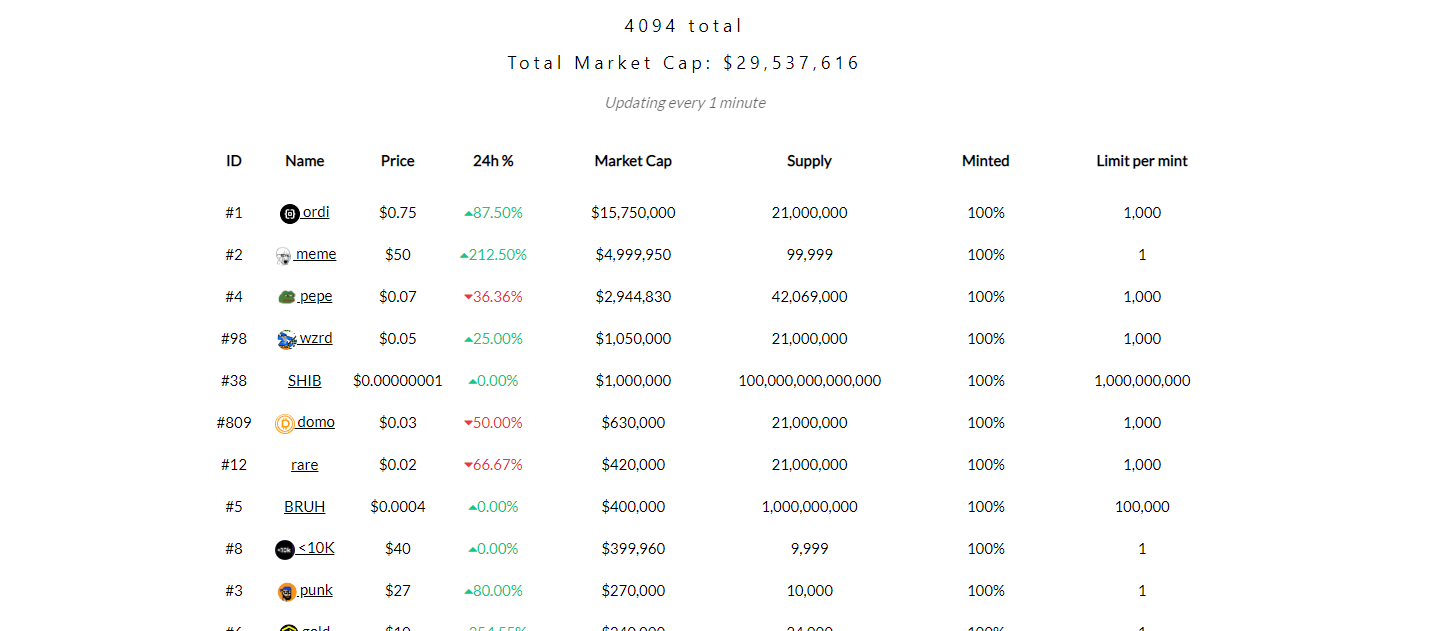Viewport: 1438px width, 631px height.
Task: Sort by the 24h % column header
Action: tap(493, 161)
